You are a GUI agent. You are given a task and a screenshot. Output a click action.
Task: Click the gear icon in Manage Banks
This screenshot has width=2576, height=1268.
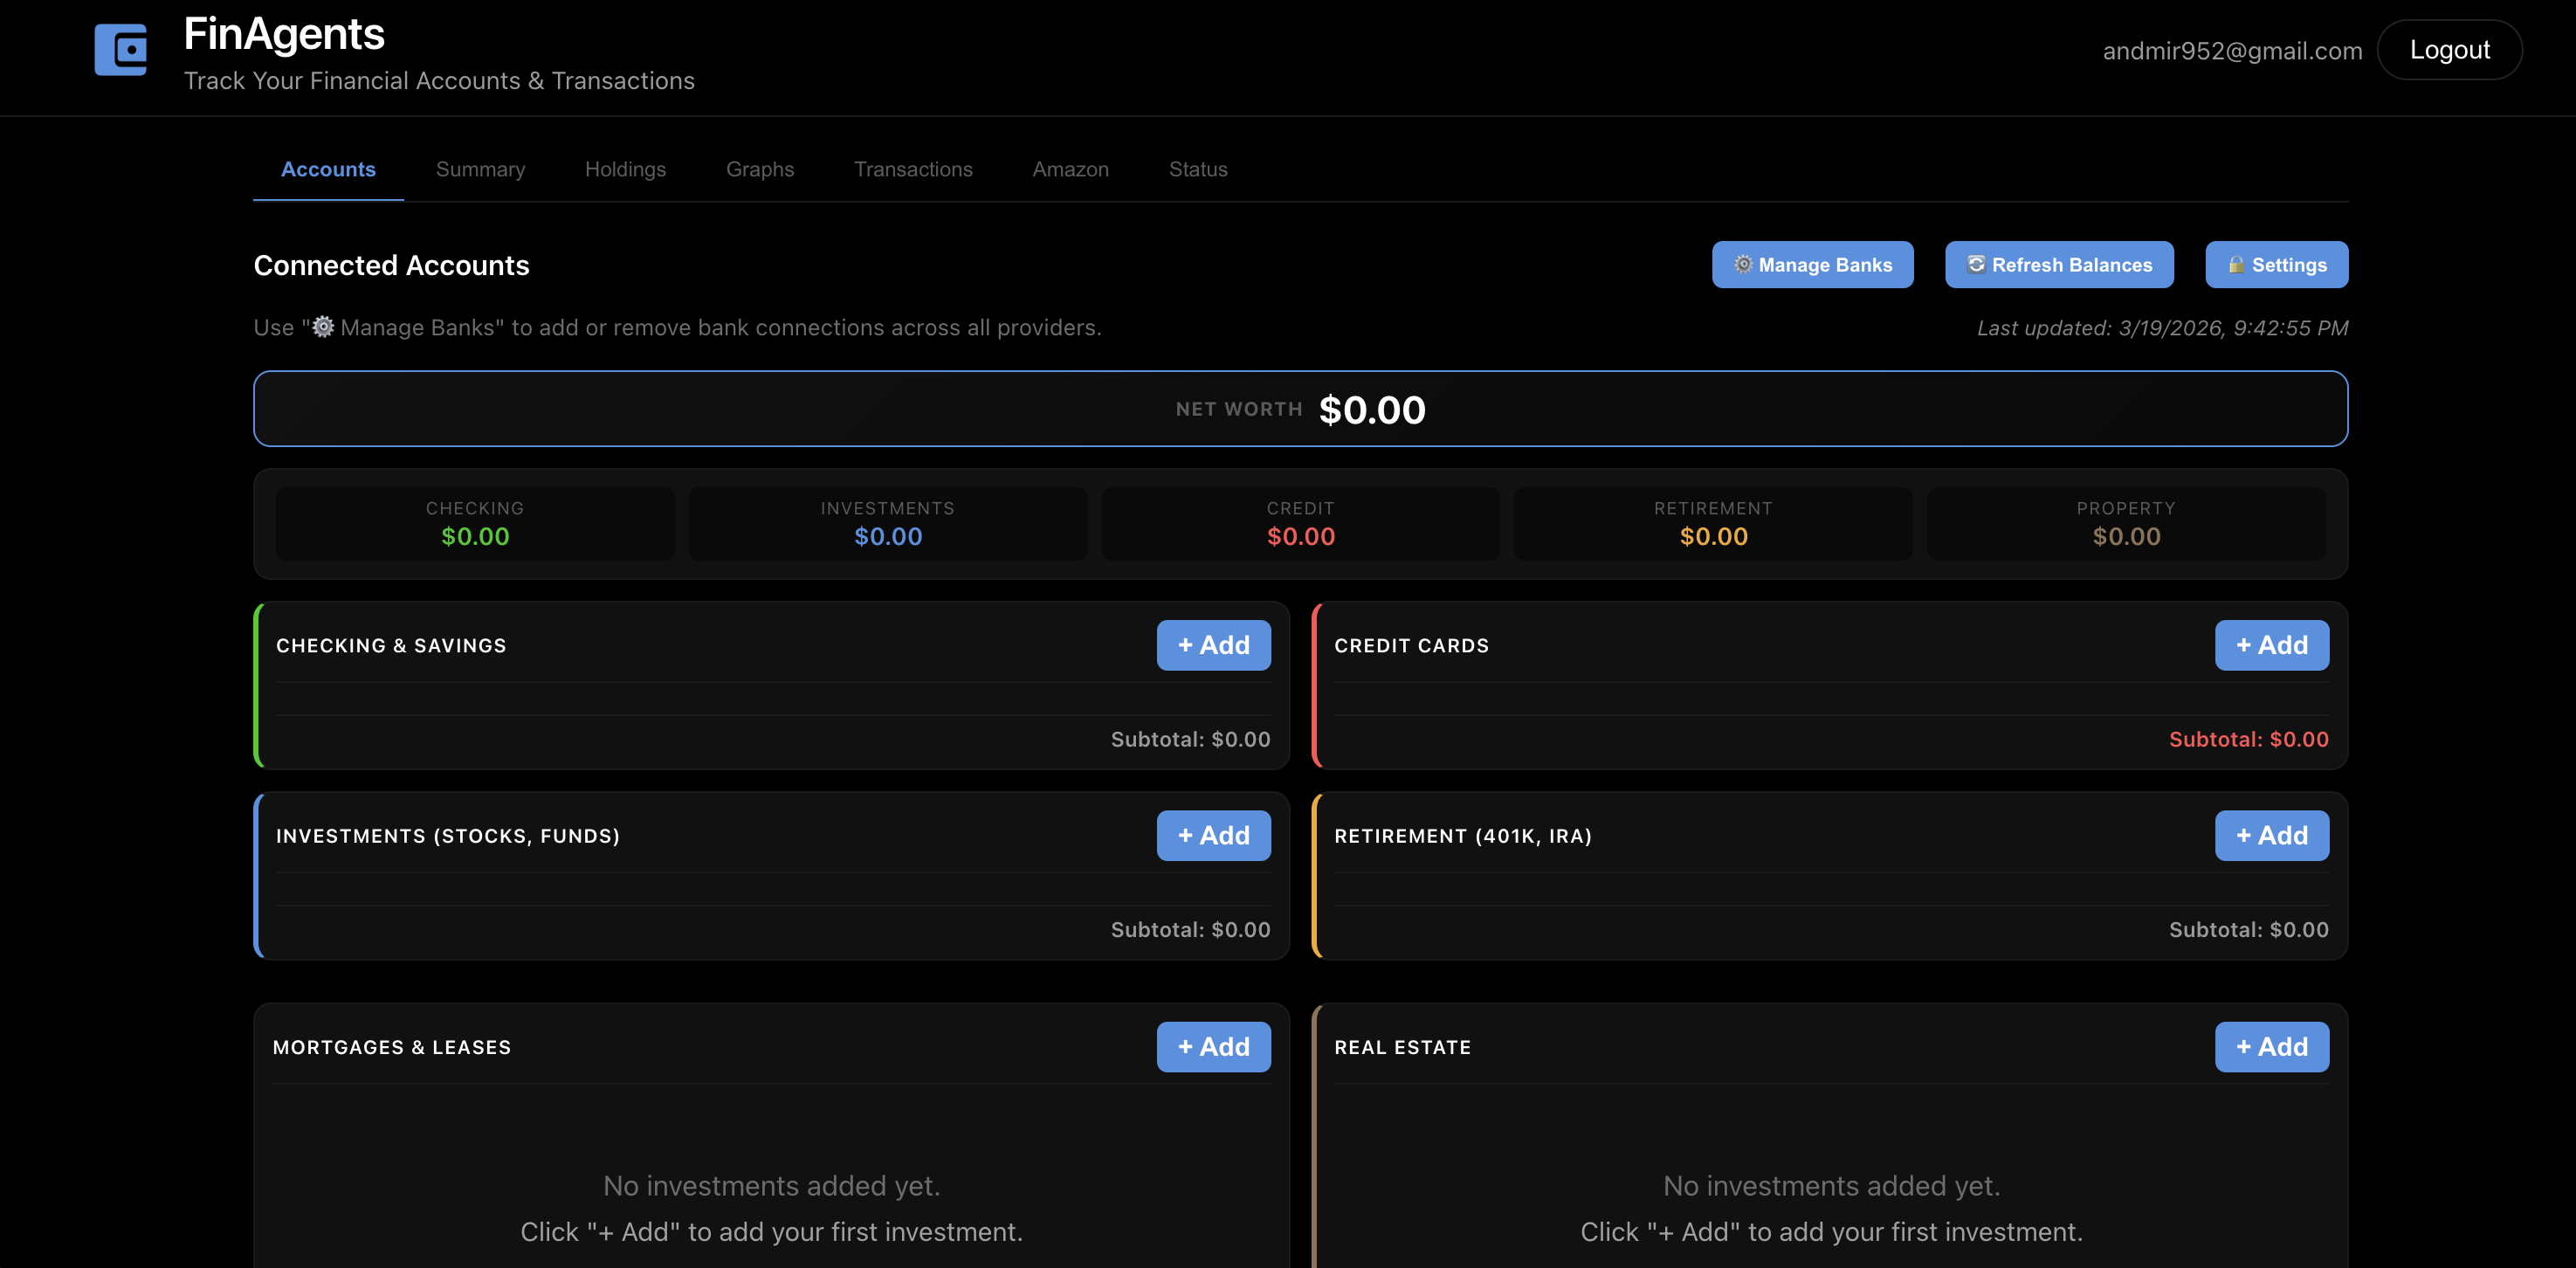[1743, 264]
